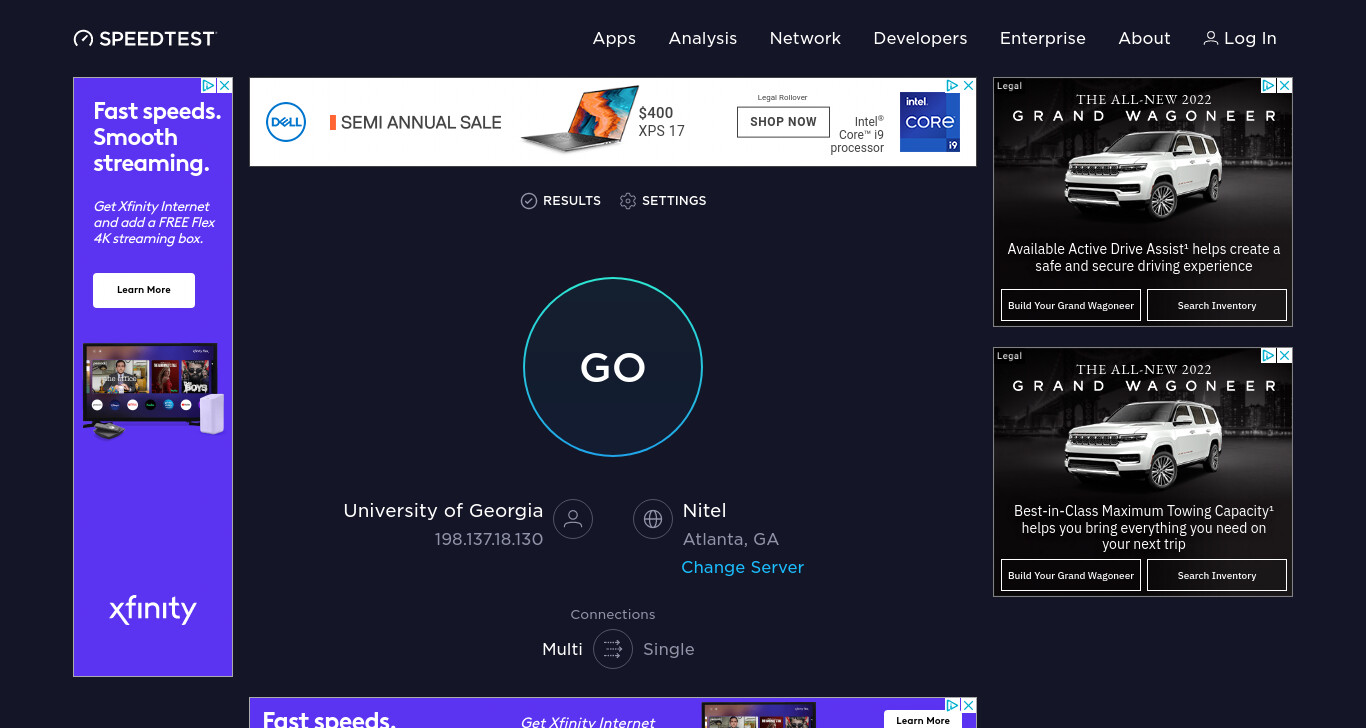Click the Log In link

tap(1240, 38)
